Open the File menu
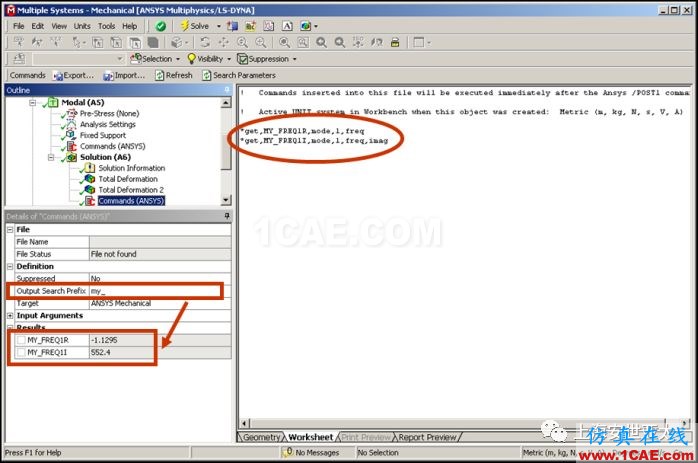 (x=19, y=26)
